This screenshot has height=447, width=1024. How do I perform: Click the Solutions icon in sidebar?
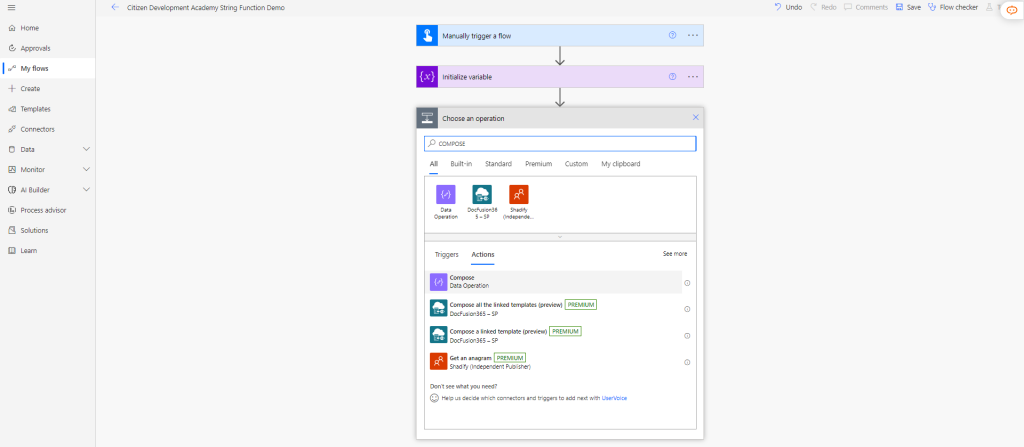(x=12, y=231)
